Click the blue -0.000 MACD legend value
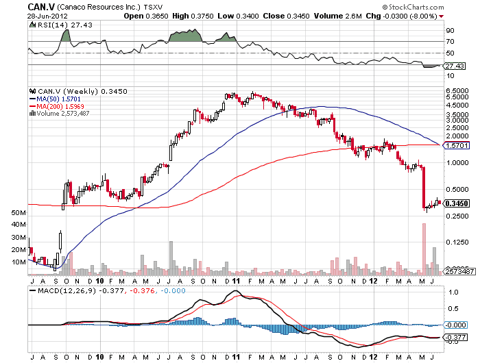The width and height of the screenshot is (480, 363). (173, 291)
